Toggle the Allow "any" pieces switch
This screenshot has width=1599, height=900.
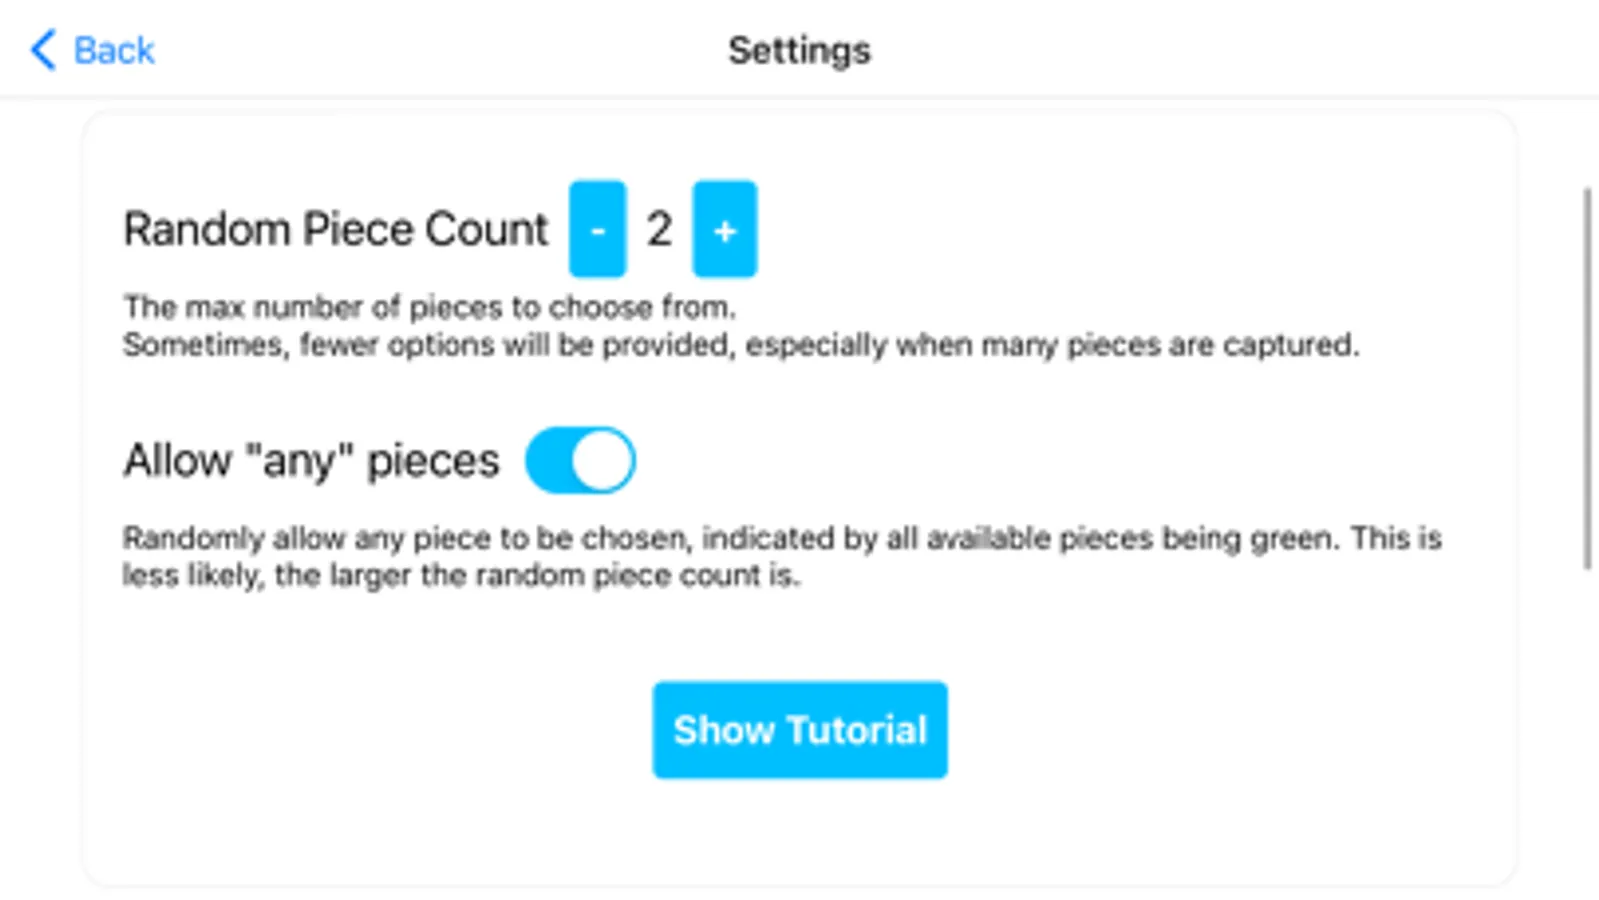tap(580, 460)
